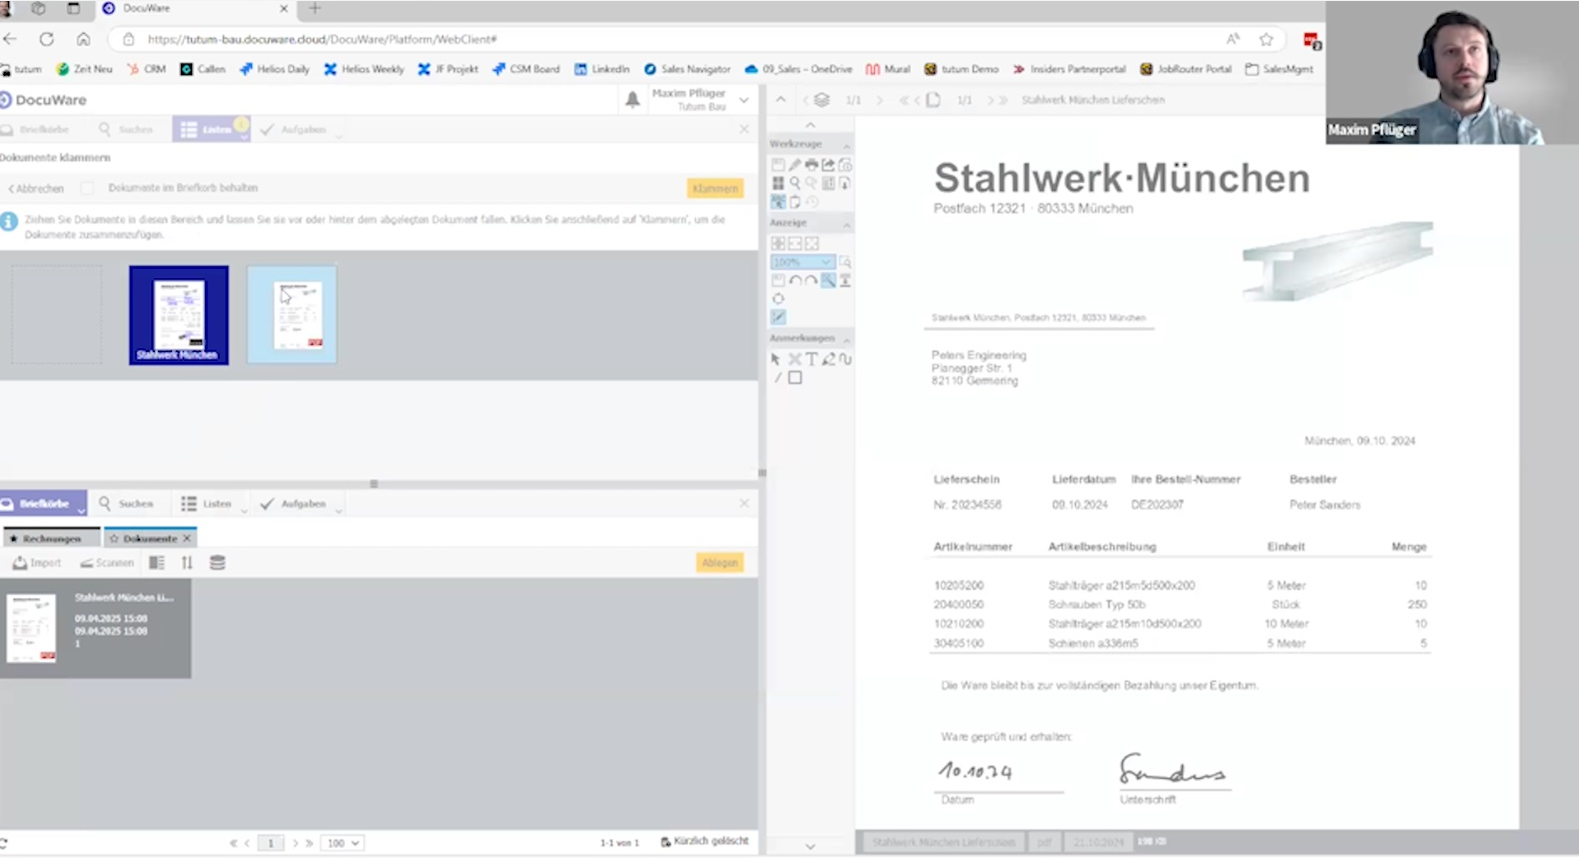Viewport: 1579px width, 858px height.
Task: Click the fit-to-width icon in Anzeige
Action: tap(795, 243)
